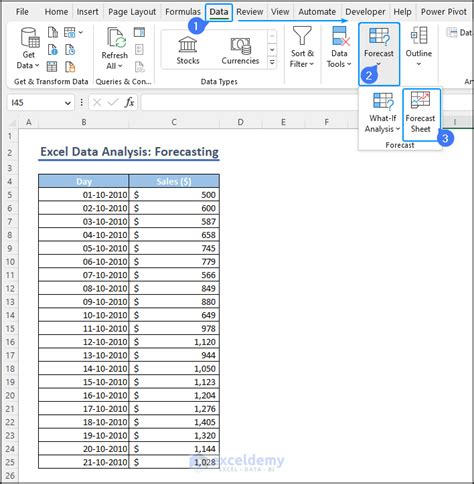Expand the Get Data dropdown arrow
Image resolution: width=474 pixels, height=484 pixels.
tap(37, 65)
